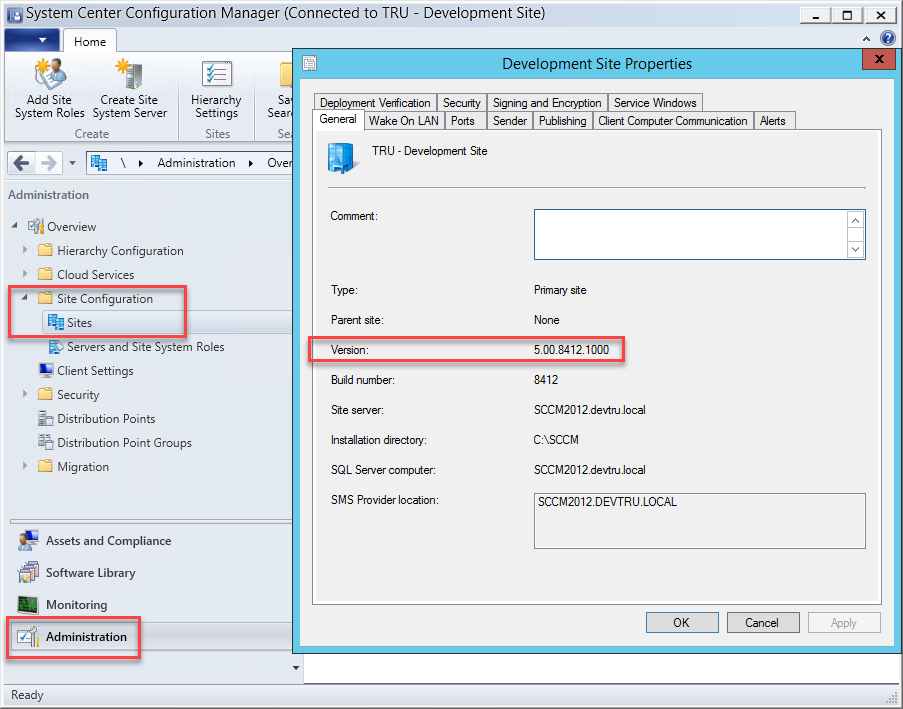The image size is (903, 709).
Task: Confirm properties with the OK button
Action: 682,623
